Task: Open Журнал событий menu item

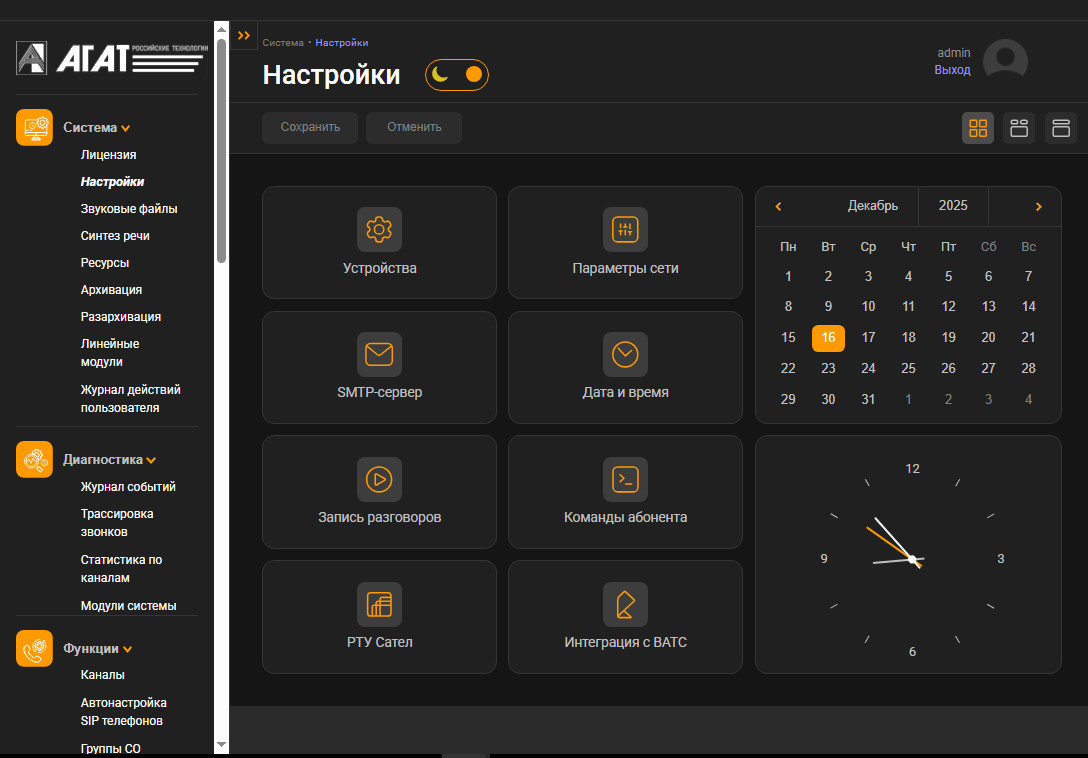Action: pyautogui.click(x=128, y=487)
